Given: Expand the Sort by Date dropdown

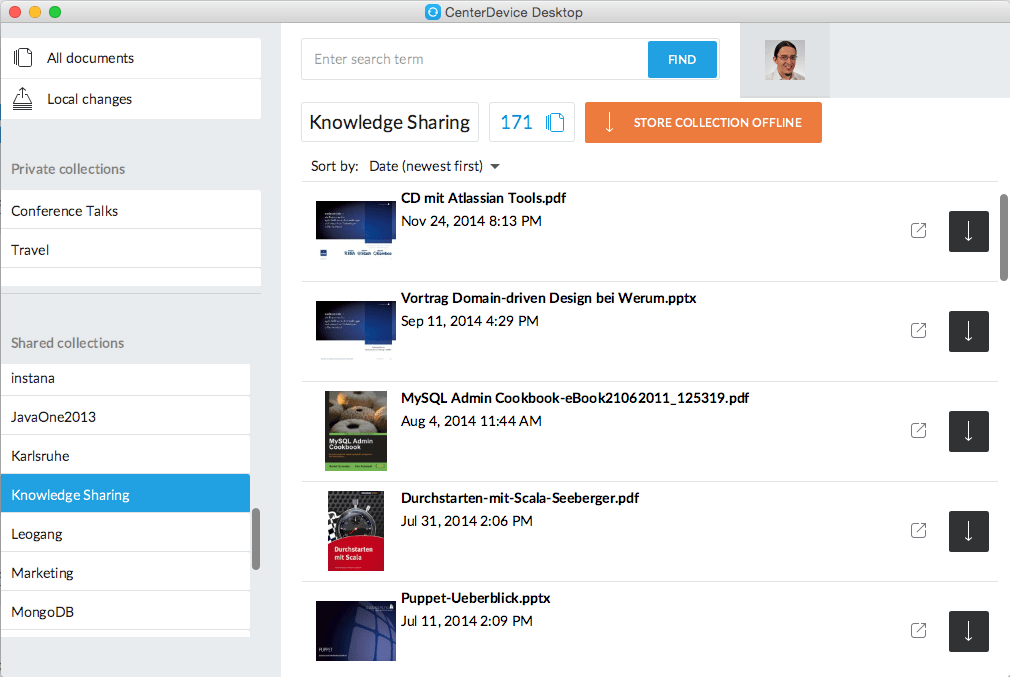Looking at the screenshot, I should tap(434, 166).
